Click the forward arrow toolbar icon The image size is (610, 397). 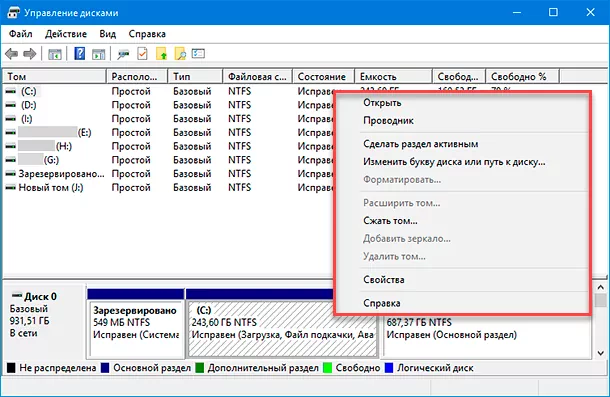click(x=30, y=54)
